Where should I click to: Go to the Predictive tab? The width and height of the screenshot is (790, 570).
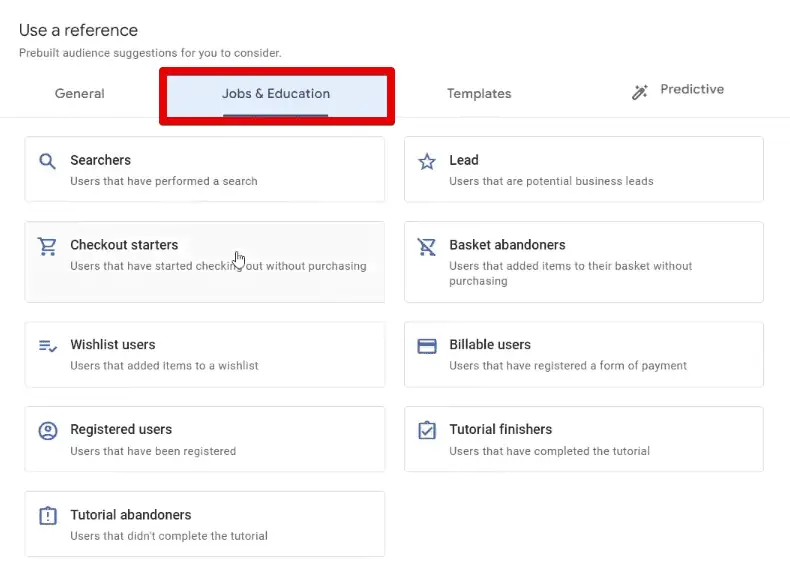[x=691, y=90]
